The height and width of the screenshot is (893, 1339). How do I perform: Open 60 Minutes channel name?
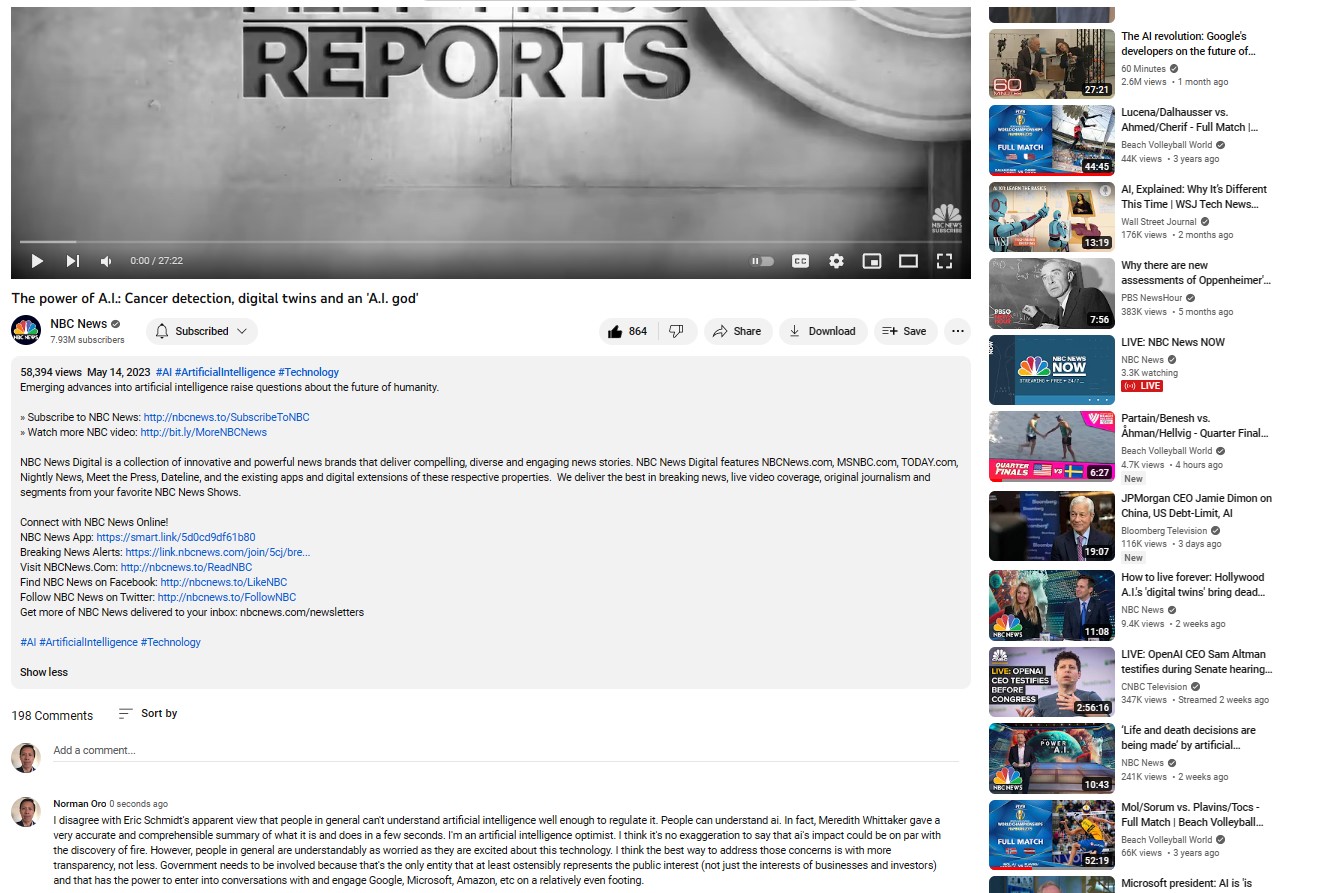tap(1143, 69)
